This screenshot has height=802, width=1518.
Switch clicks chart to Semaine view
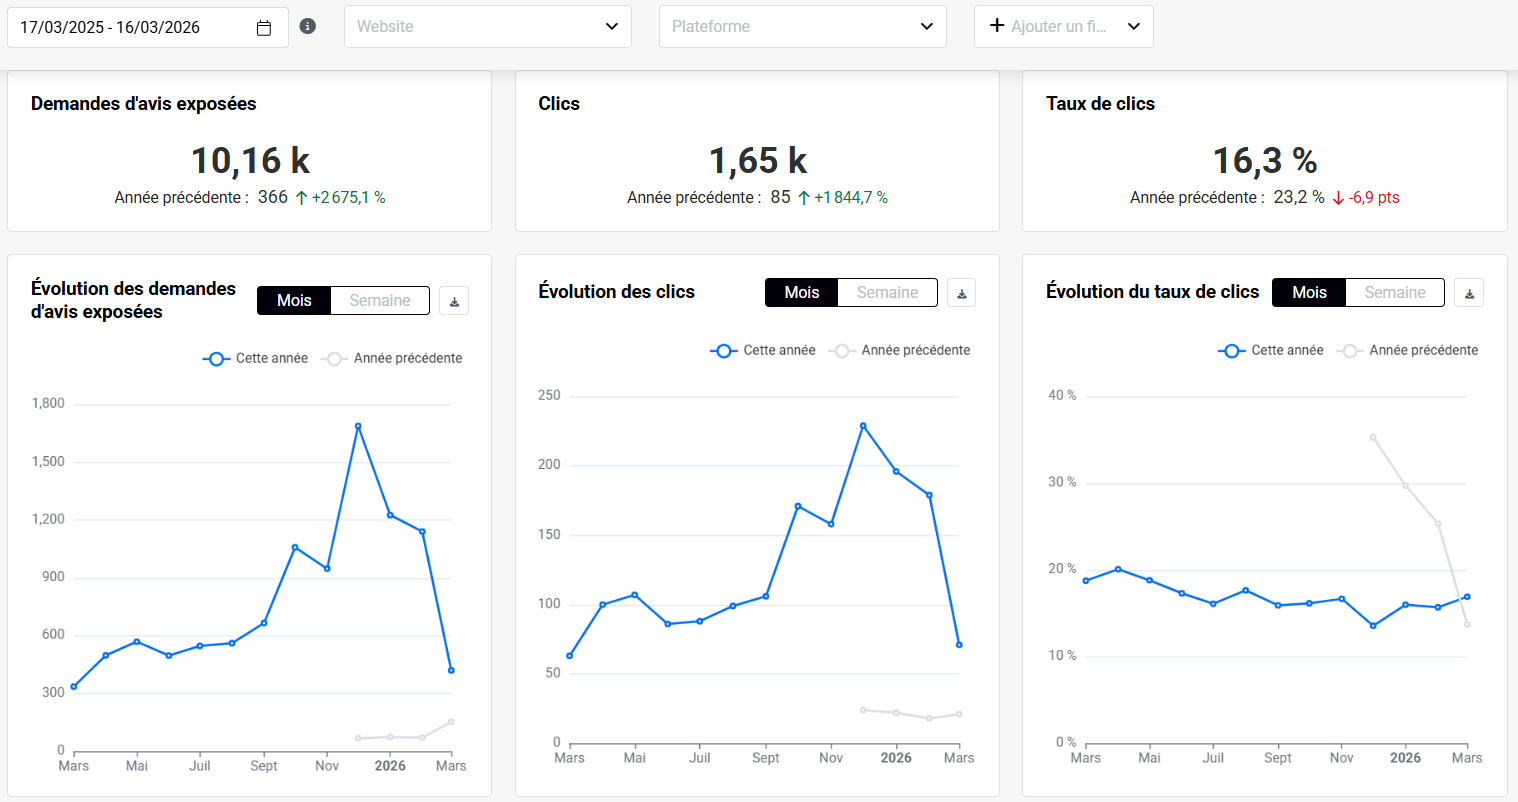(887, 292)
